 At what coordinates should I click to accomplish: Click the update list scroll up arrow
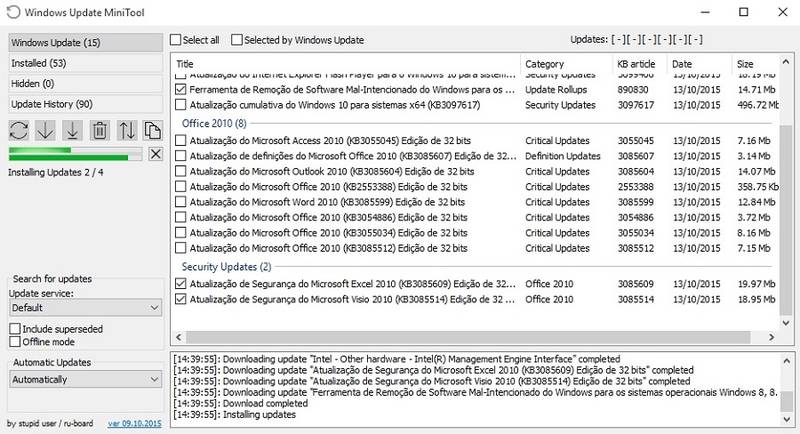(786, 62)
